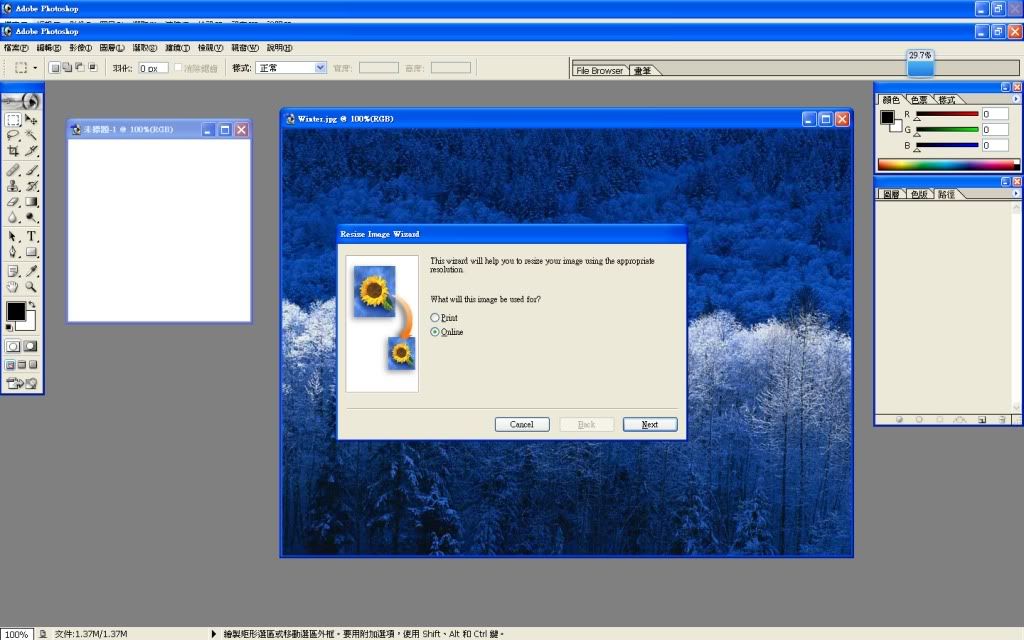Select the Print radio option
Screen dimensions: 1024x640
pyautogui.click(x=435, y=318)
